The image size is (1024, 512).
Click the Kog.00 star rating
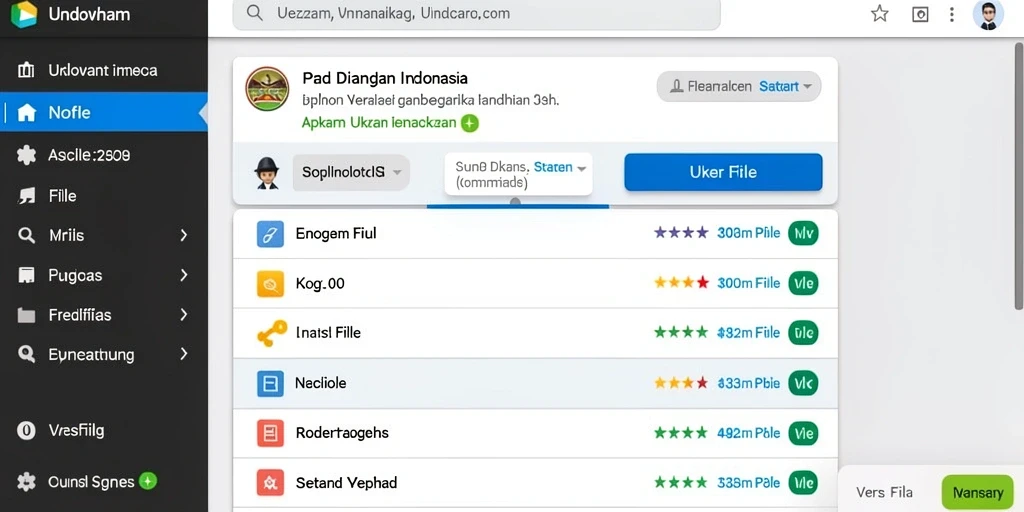click(681, 283)
